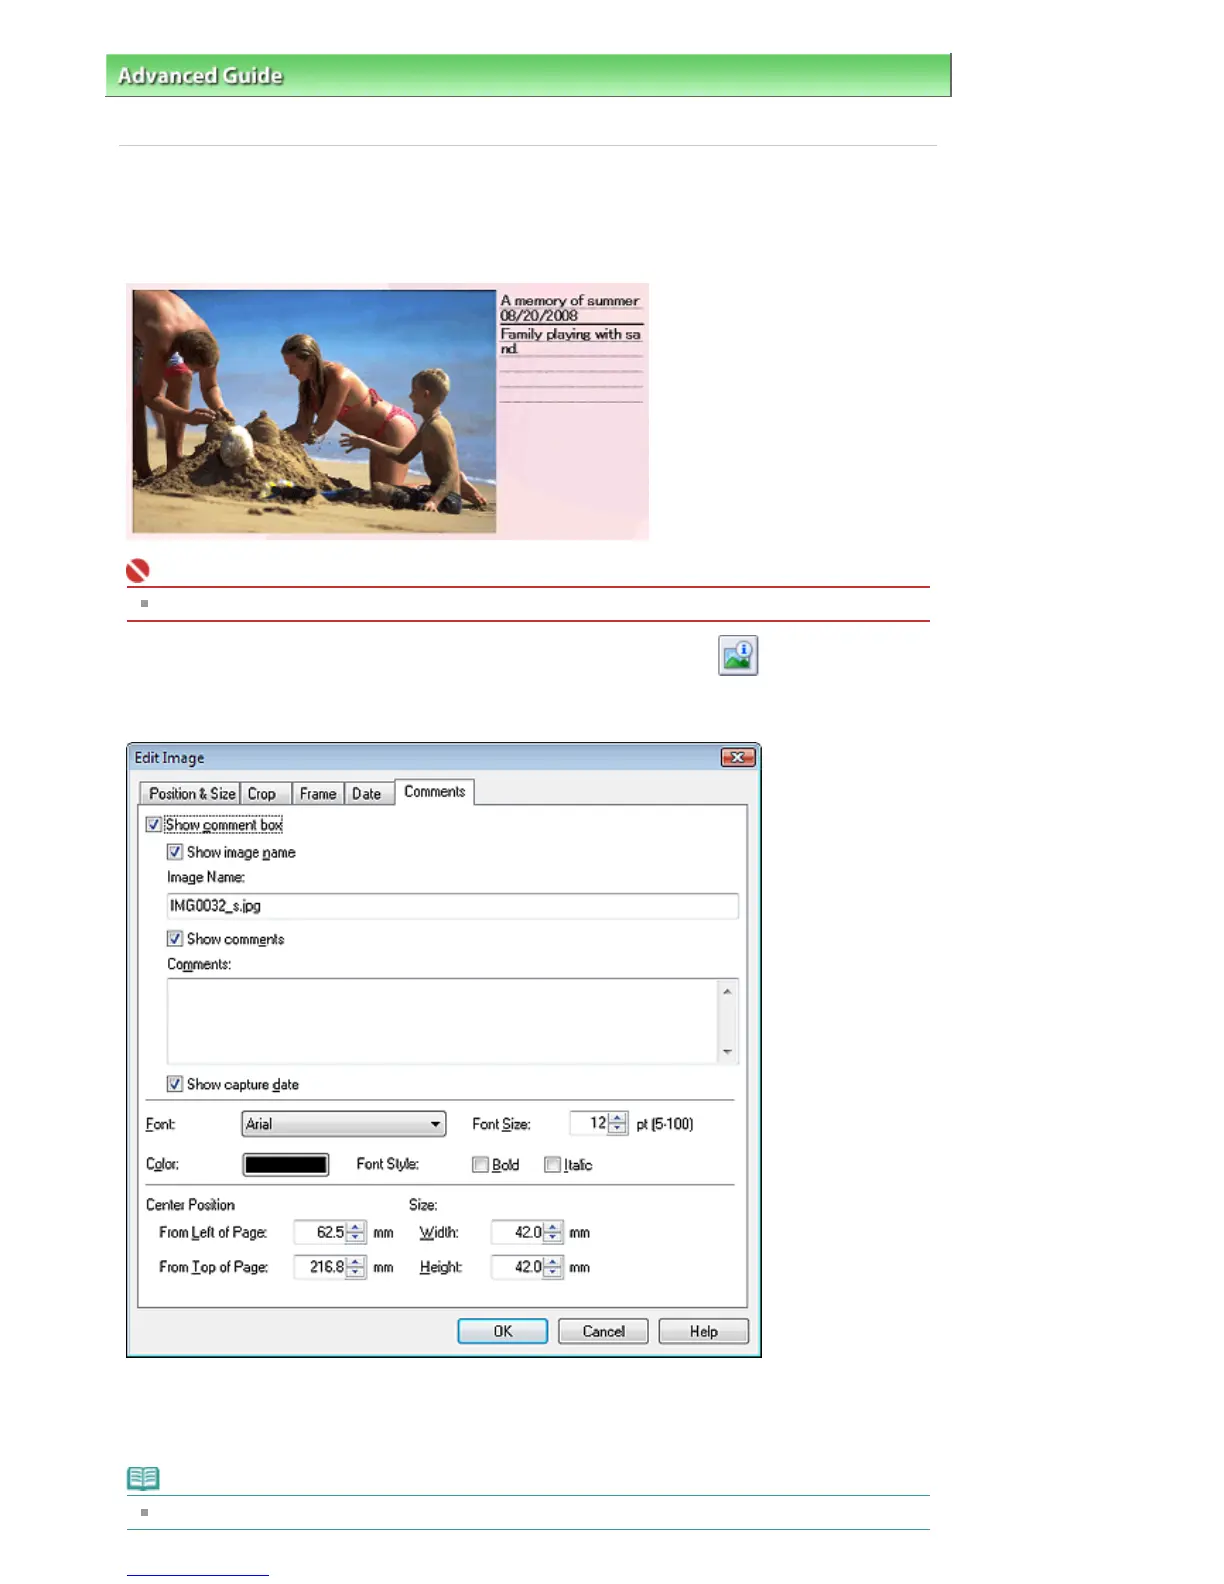Increase From Top of Page value
The width and height of the screenshot is (1224, 1584).
tap(356, 1261)
